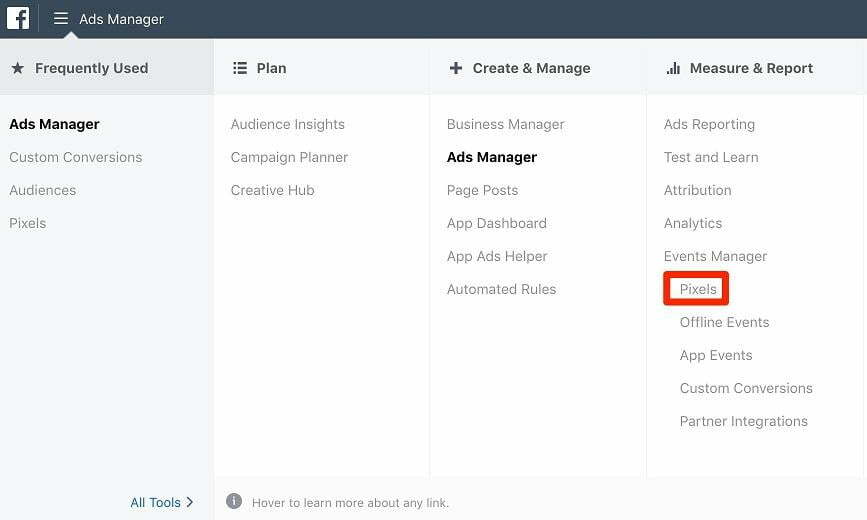867x520 pixels.
Task: Select Test and Learn
Action: click(x=711, y=157)
